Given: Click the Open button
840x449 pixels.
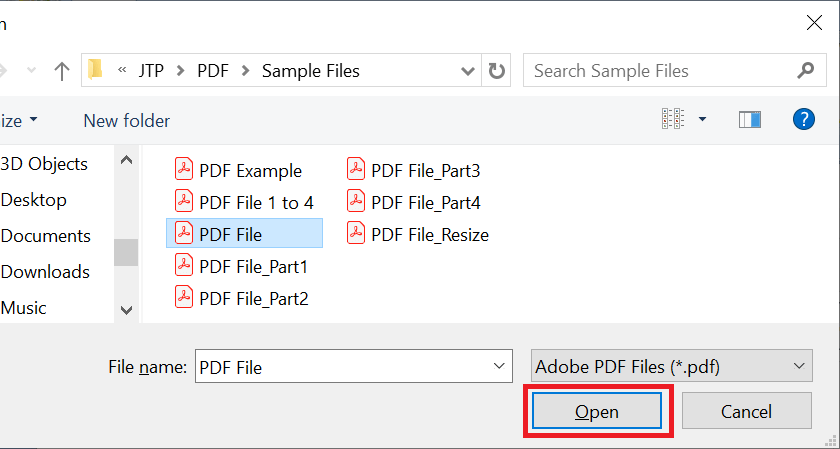Looking at the screenshot, I should [x=597, y=411].
